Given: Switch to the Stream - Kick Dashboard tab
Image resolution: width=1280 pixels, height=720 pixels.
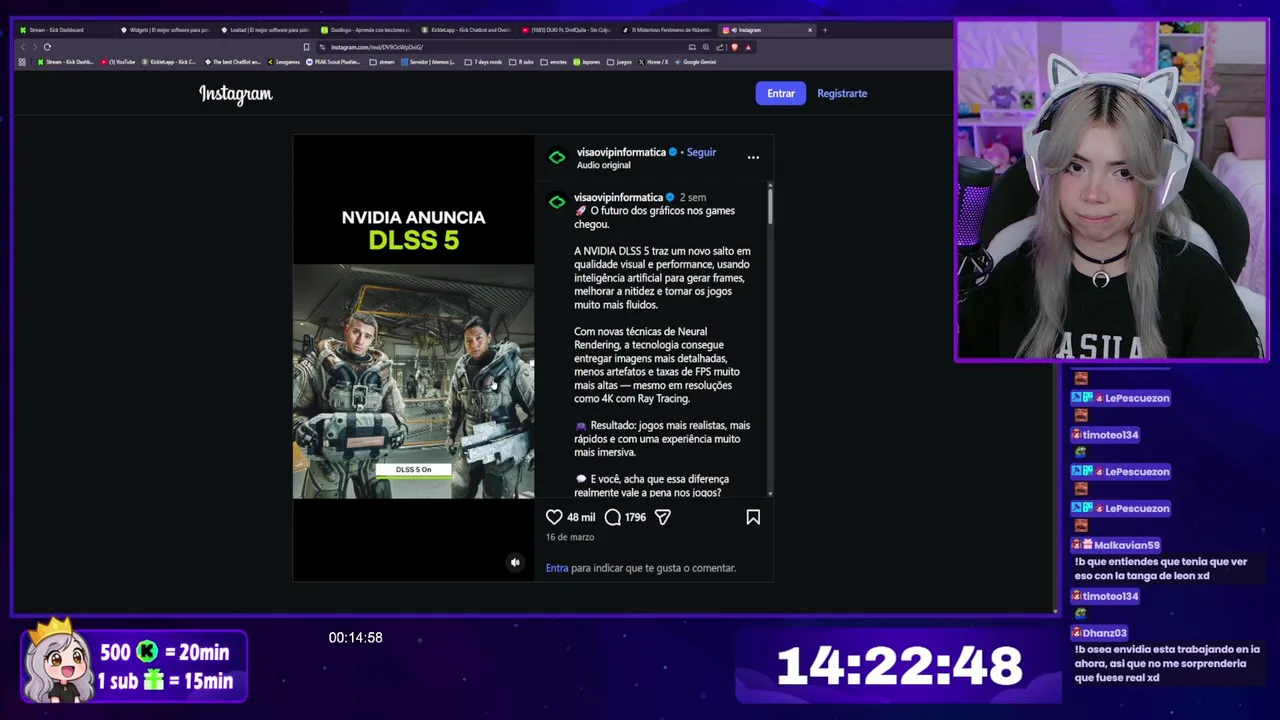Looking at the screenshot, I should 62,30.
